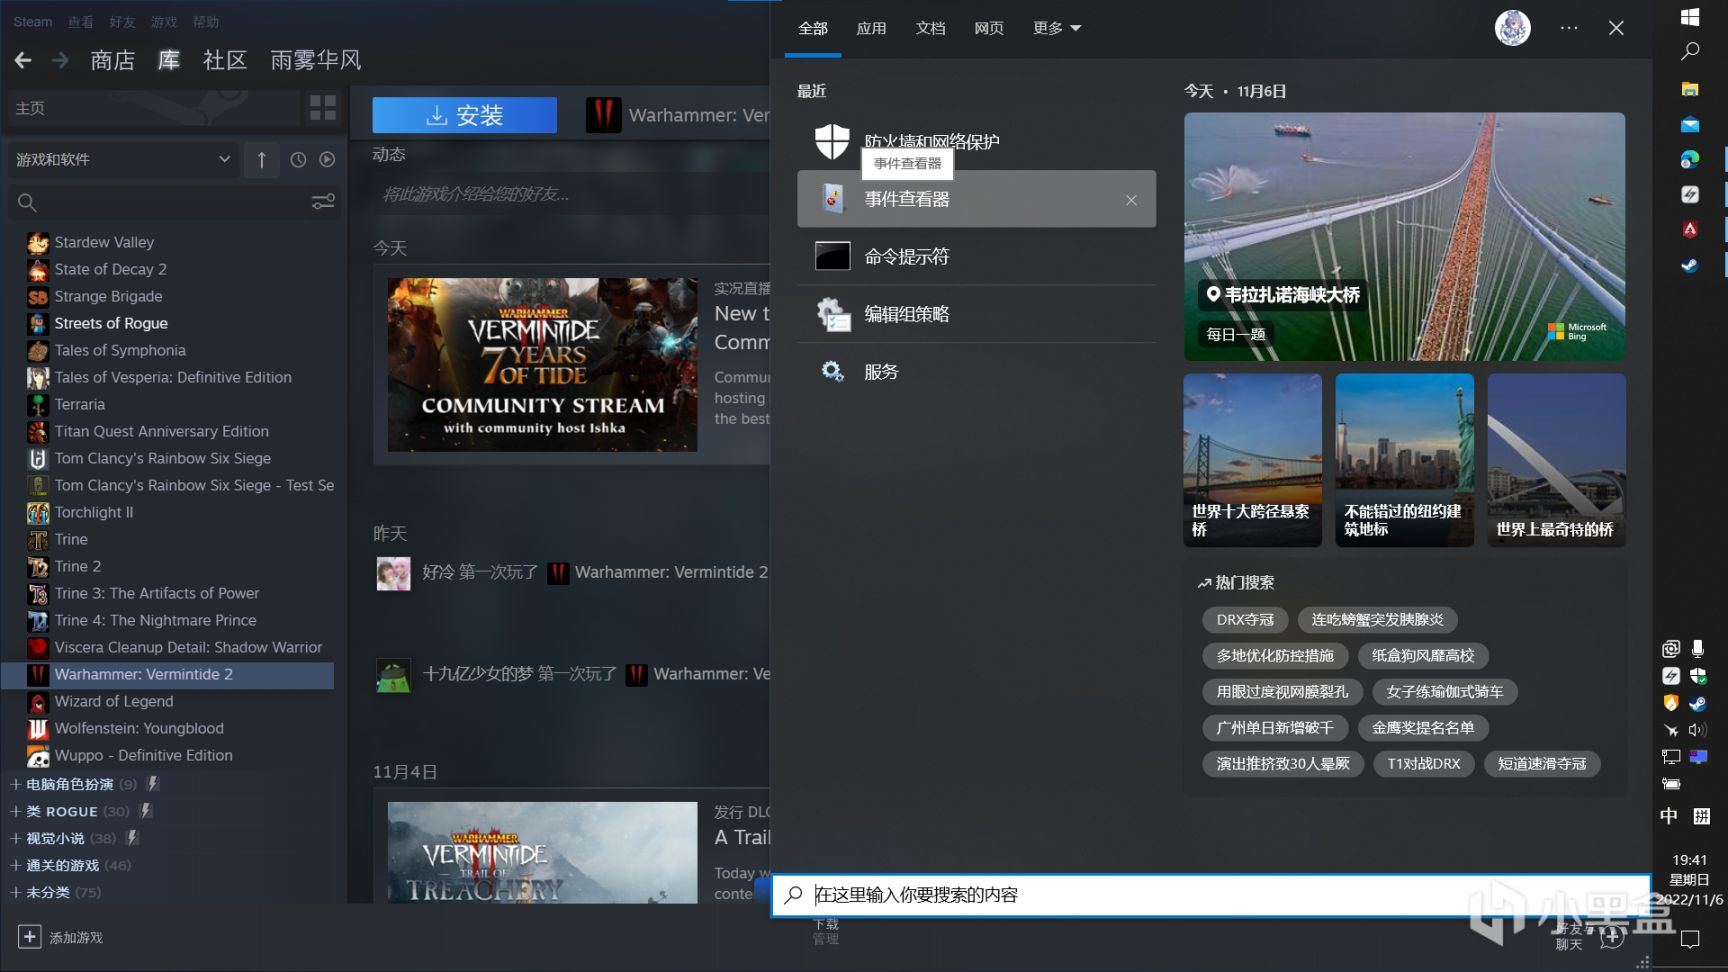Click the ready-to-play filter icon
This screenshot has width=1728, height=972.
(x=327, y=160)
